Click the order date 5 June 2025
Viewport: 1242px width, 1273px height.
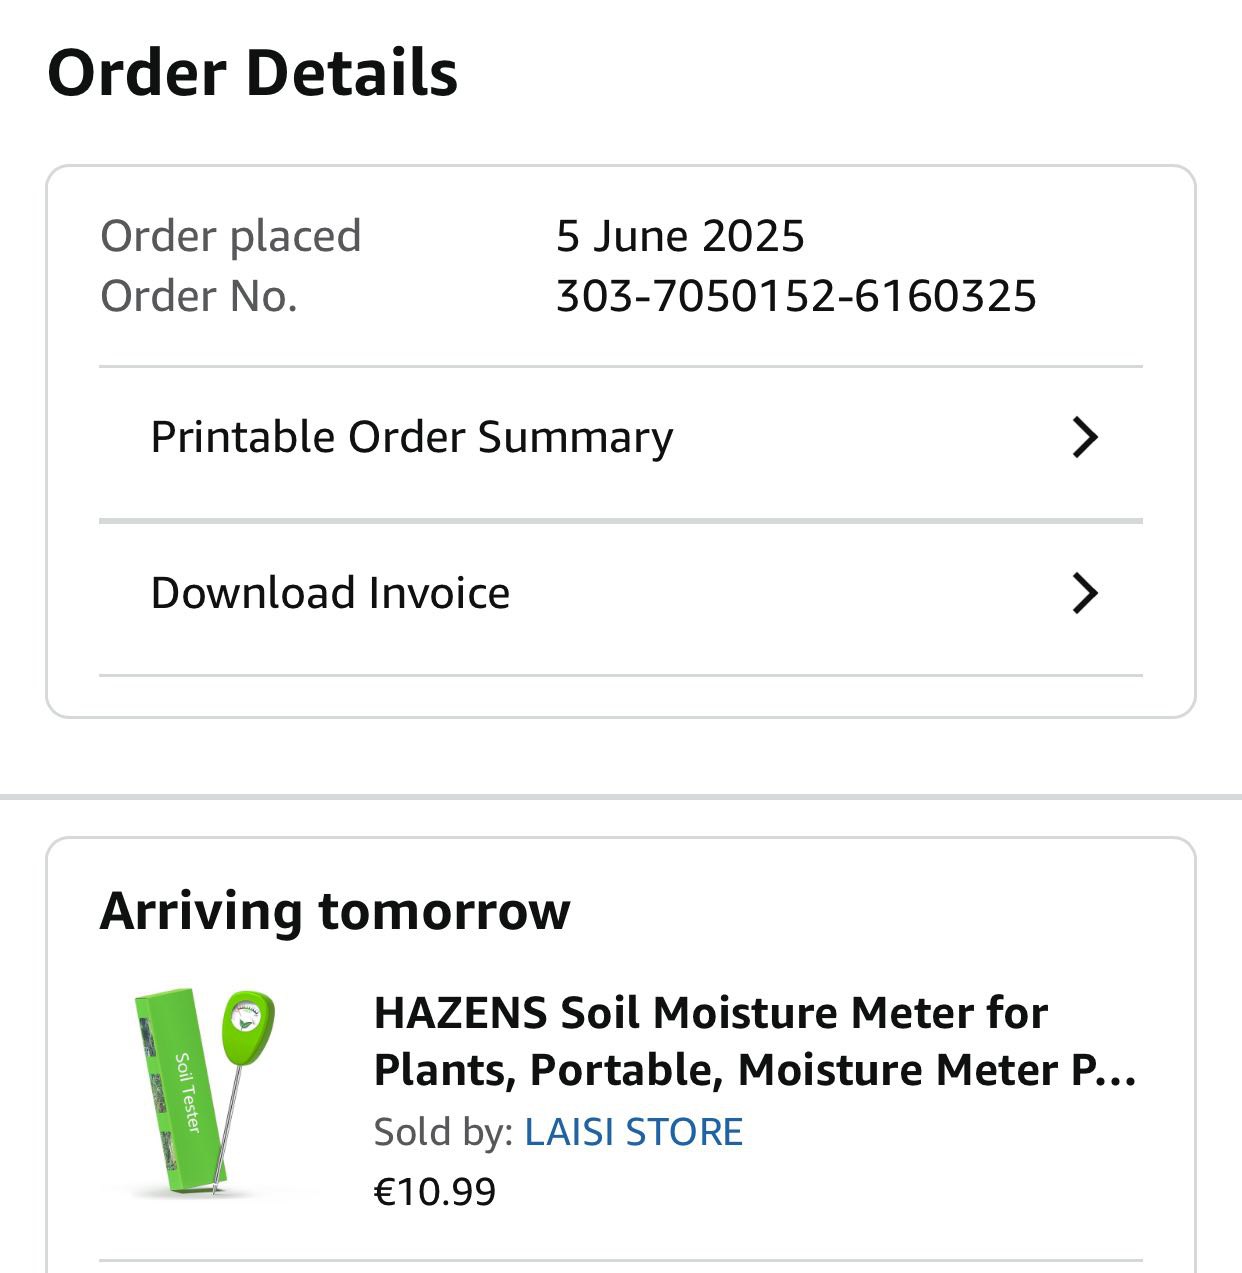click(680, 236)
